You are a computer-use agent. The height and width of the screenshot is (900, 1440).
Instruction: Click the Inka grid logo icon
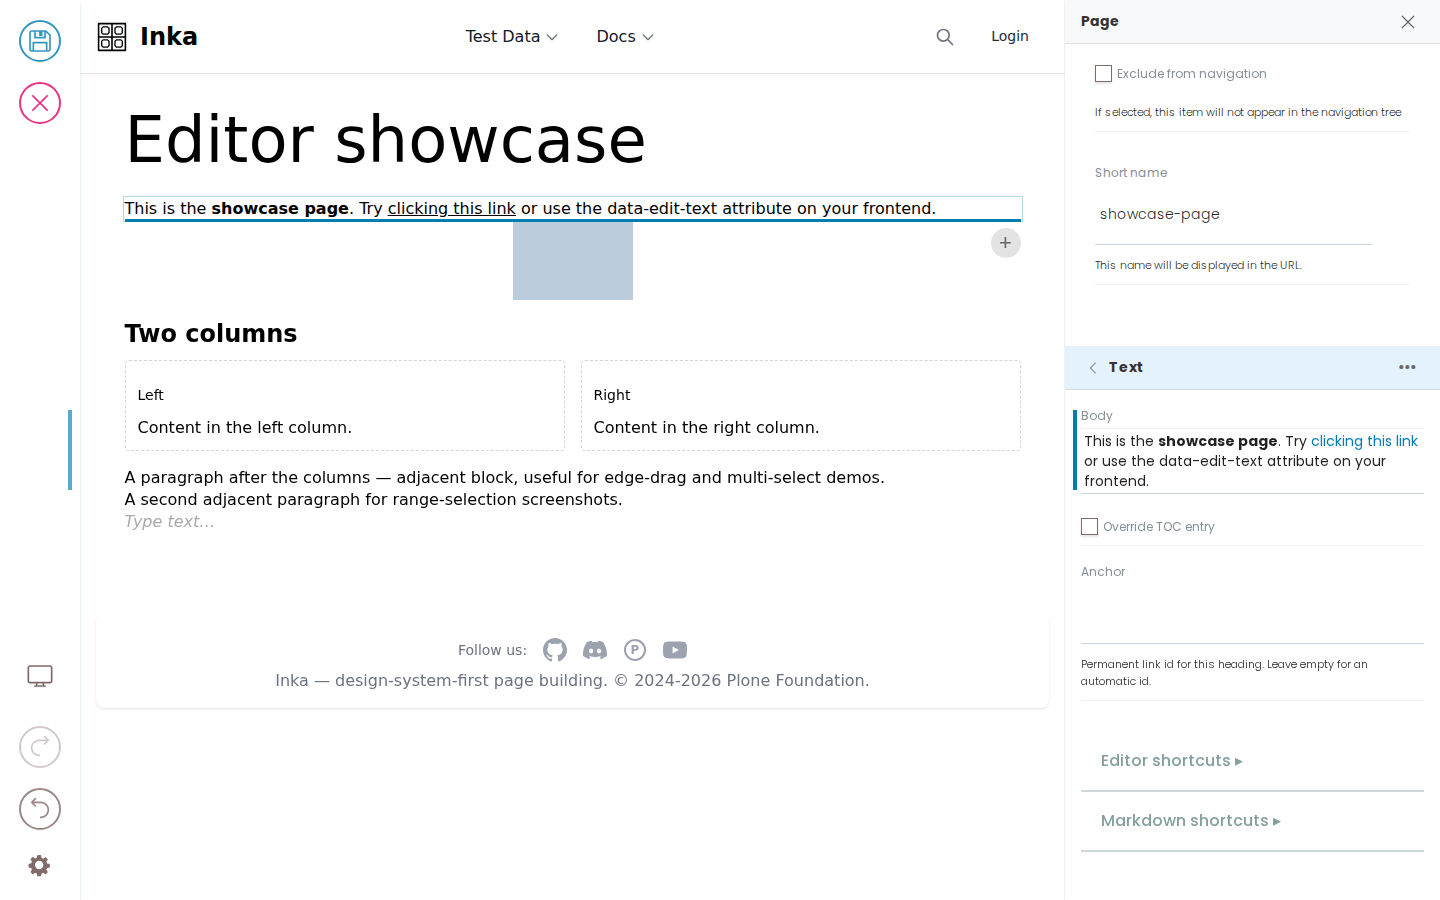(x=112, y=37)
